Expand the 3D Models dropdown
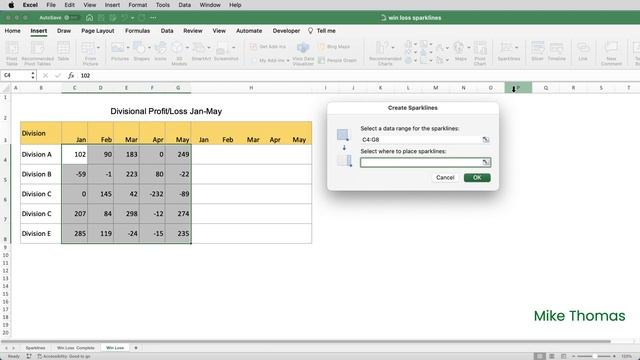 click(187, 47)
